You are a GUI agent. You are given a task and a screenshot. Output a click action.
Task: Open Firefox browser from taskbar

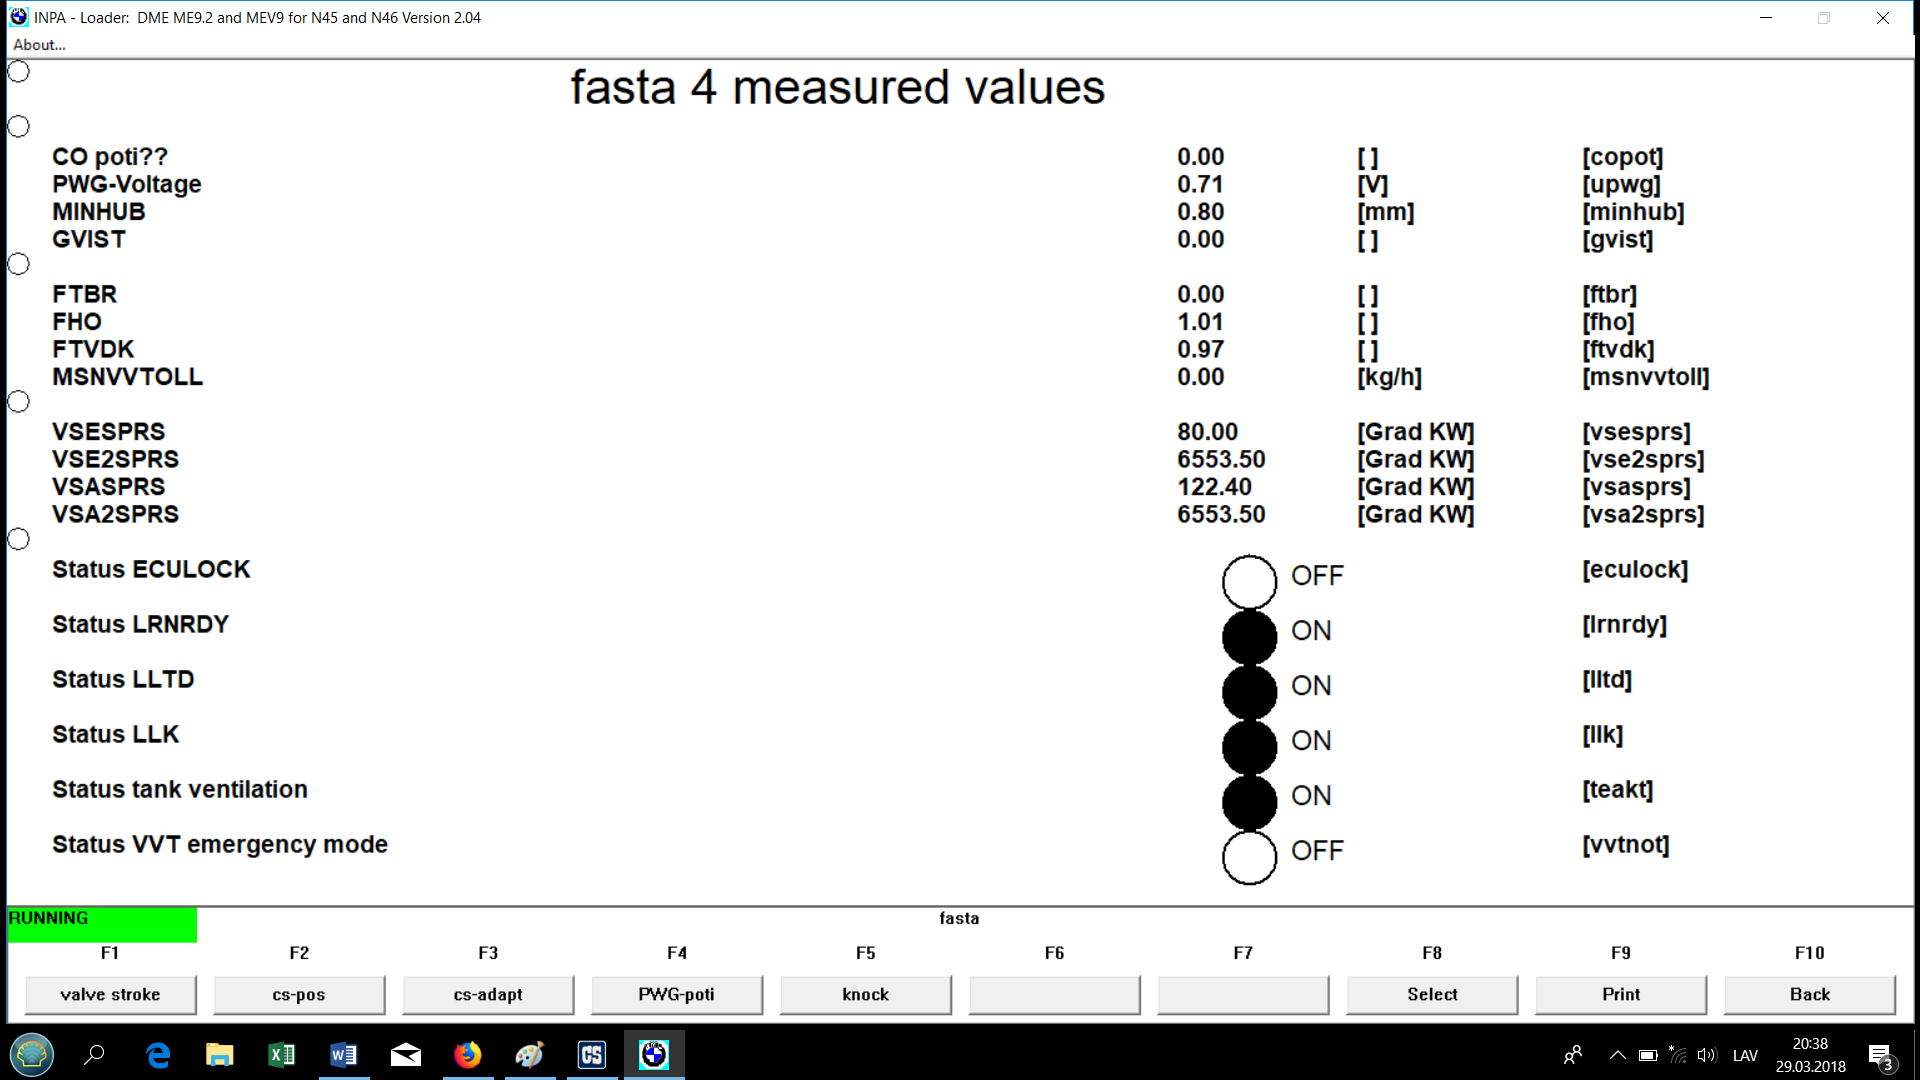pyautogui.click(x=467, y=1055)
